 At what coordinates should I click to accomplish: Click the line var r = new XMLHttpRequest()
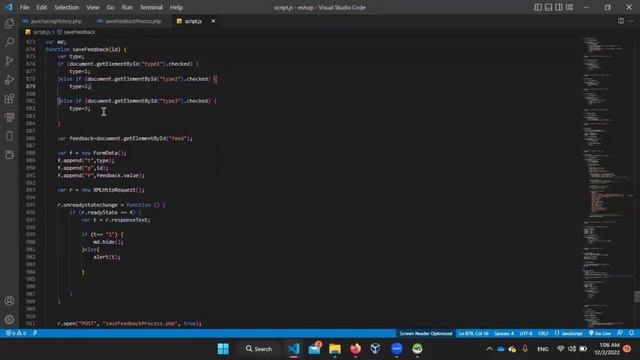click(101, 190)
